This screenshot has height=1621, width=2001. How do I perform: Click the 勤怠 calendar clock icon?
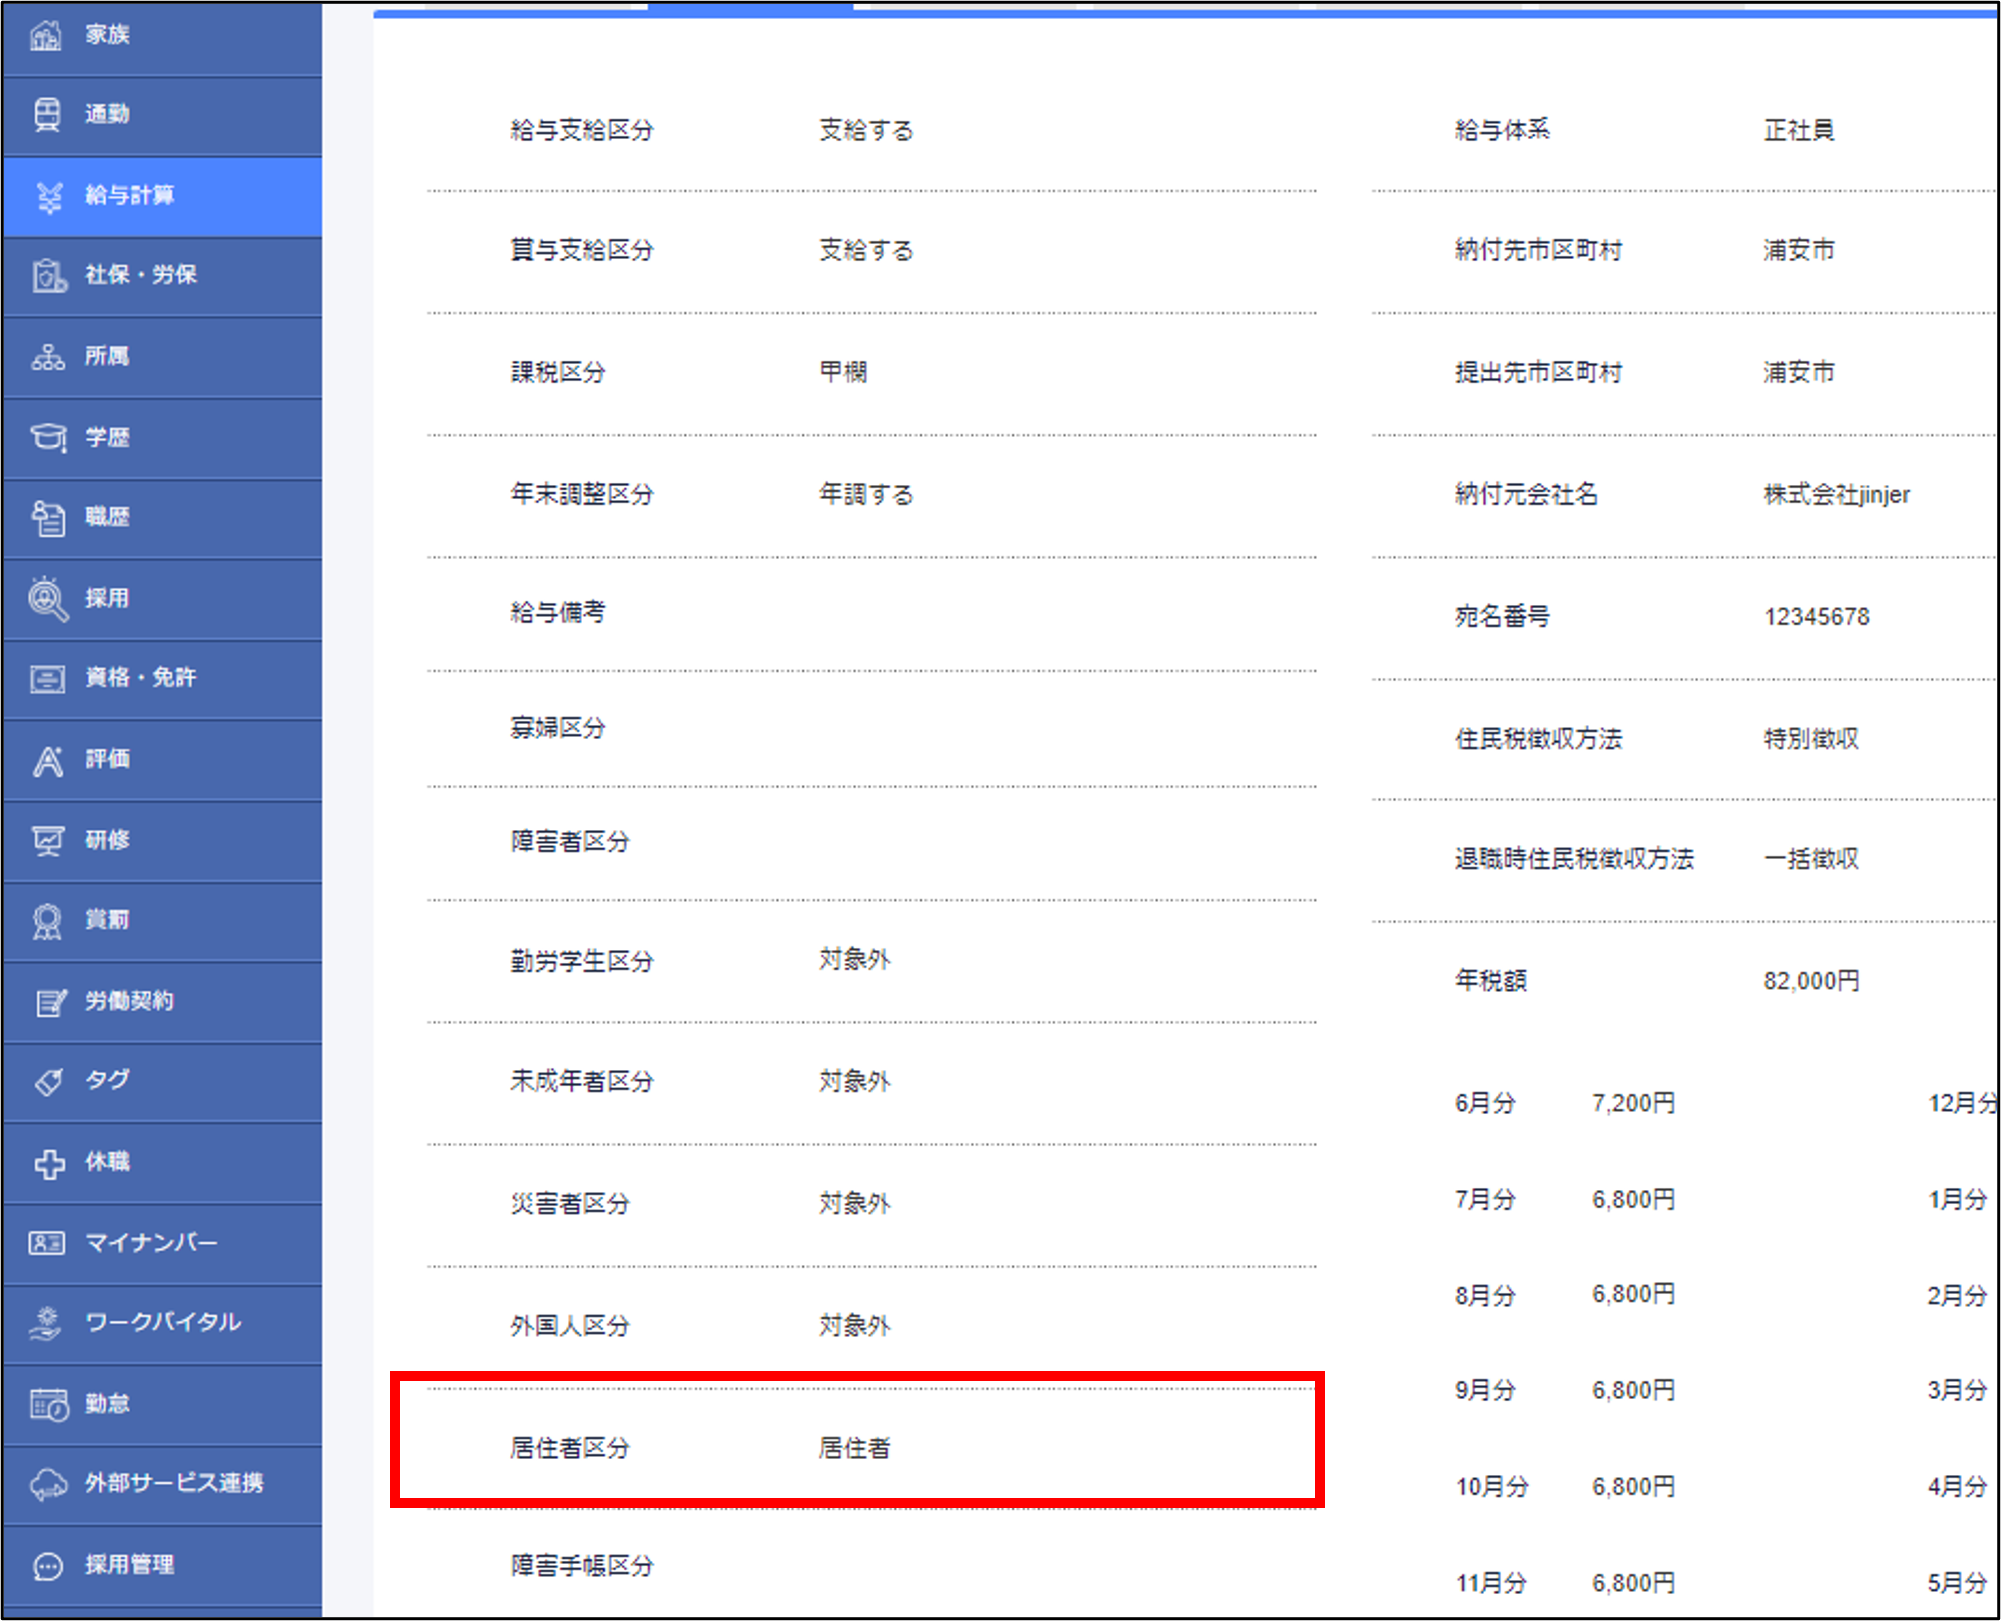[x=48, y=1404]
